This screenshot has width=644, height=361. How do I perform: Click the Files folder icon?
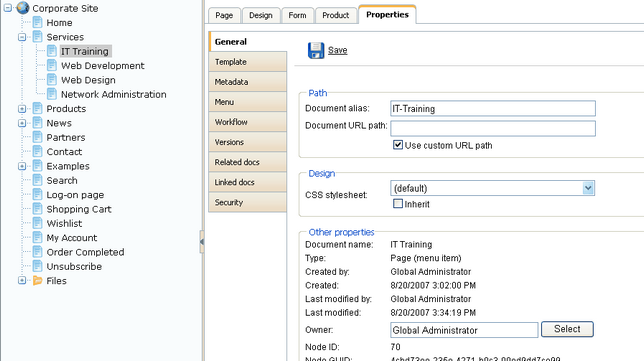coord(37,281)
